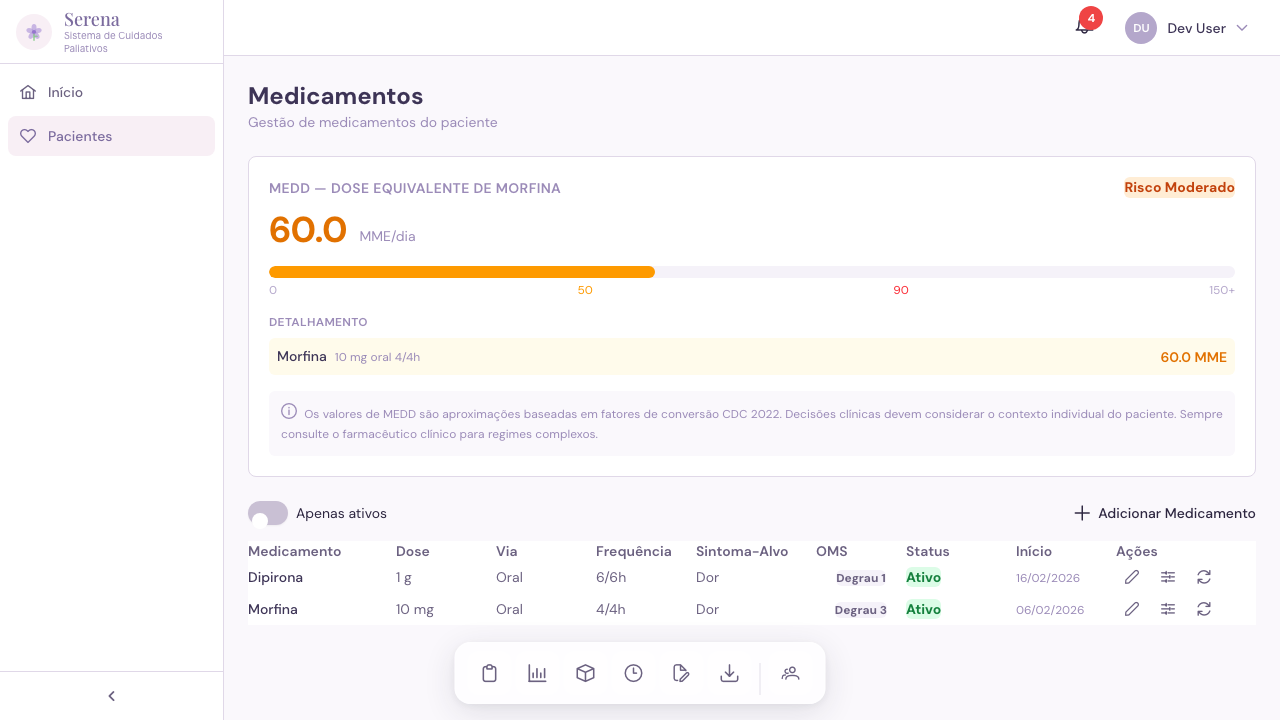Click the download icon in the bottom dock
The width and height of the screenshot is (1280, 720).
729,673
